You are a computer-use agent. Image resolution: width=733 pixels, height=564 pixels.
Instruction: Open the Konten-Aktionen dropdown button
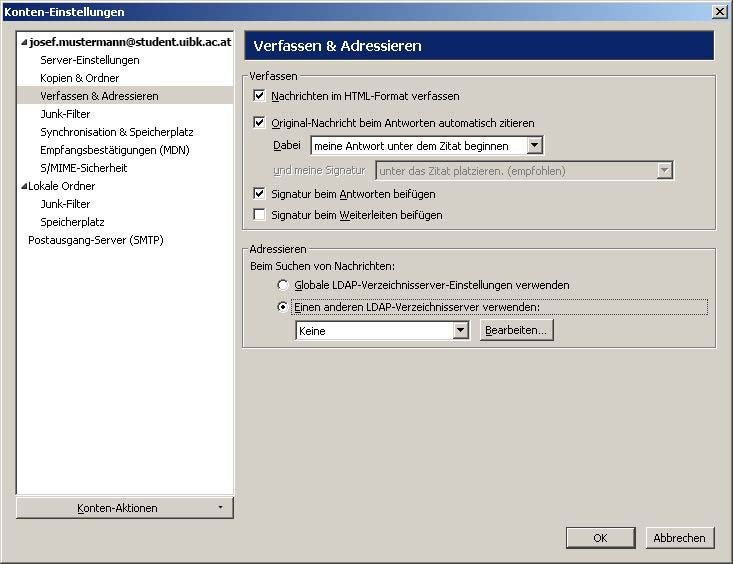point(125,508)
